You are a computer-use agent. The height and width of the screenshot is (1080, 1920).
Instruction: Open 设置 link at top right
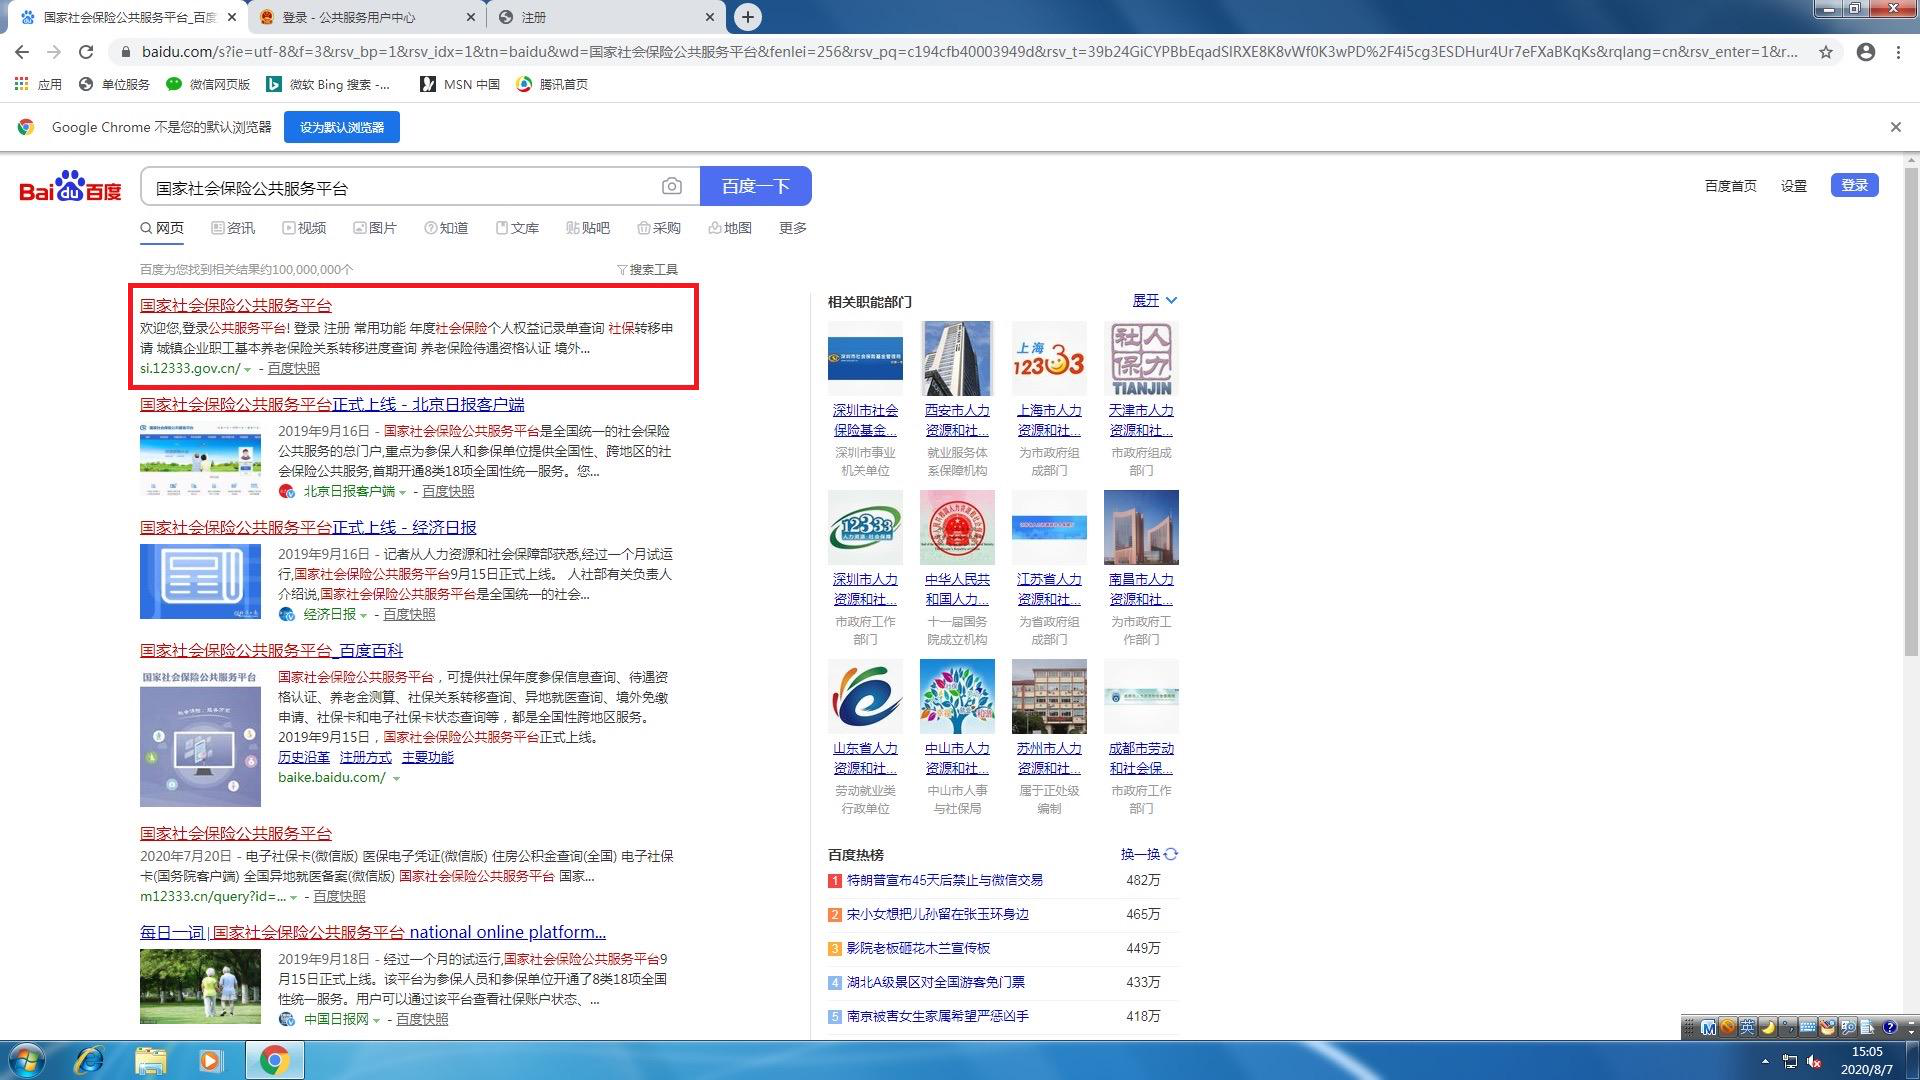pos(1794,186)
